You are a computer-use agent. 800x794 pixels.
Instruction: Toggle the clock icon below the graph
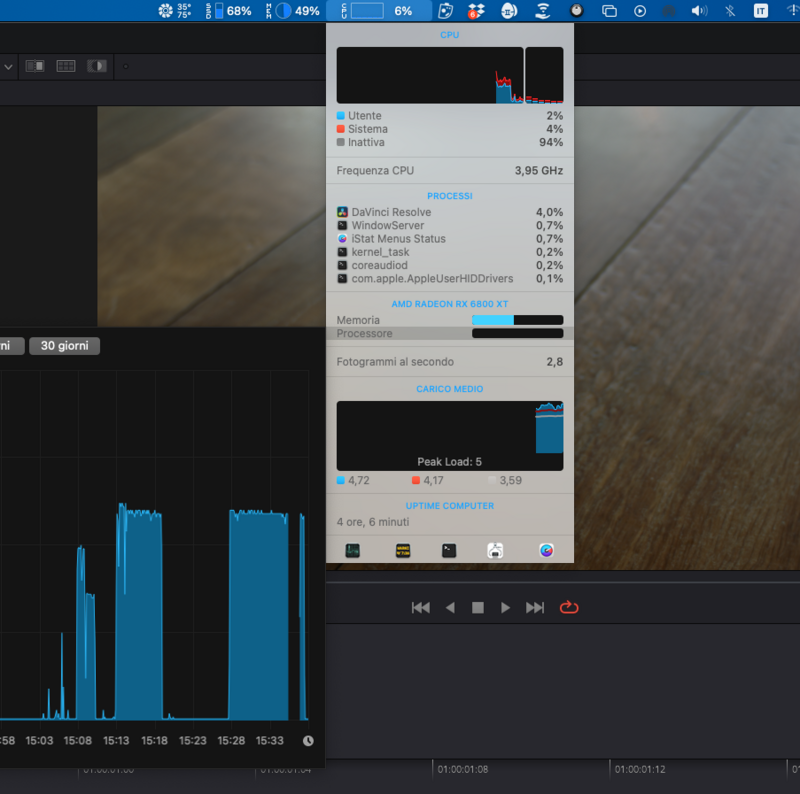[x=308, y=741]
